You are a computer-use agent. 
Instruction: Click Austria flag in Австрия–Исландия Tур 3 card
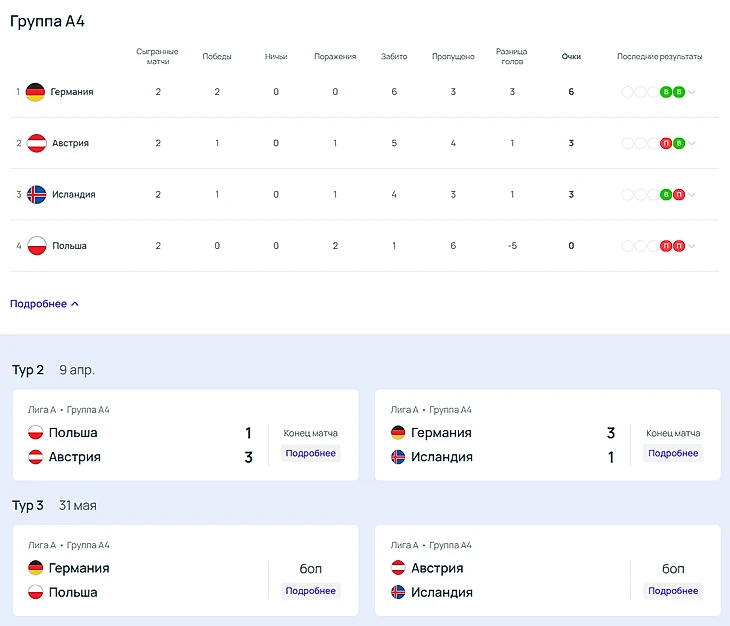[398, 568]
